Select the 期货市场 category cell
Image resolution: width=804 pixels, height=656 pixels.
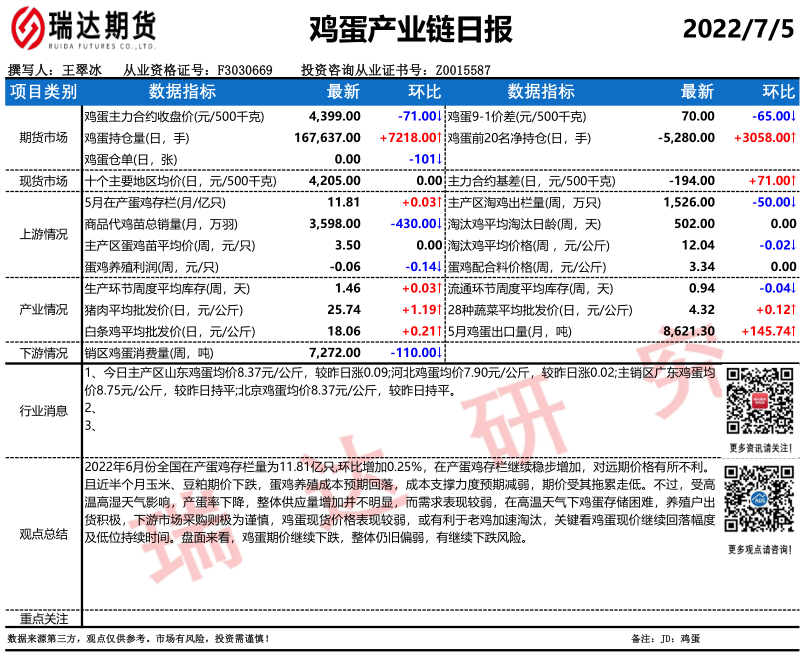(42, 137)
